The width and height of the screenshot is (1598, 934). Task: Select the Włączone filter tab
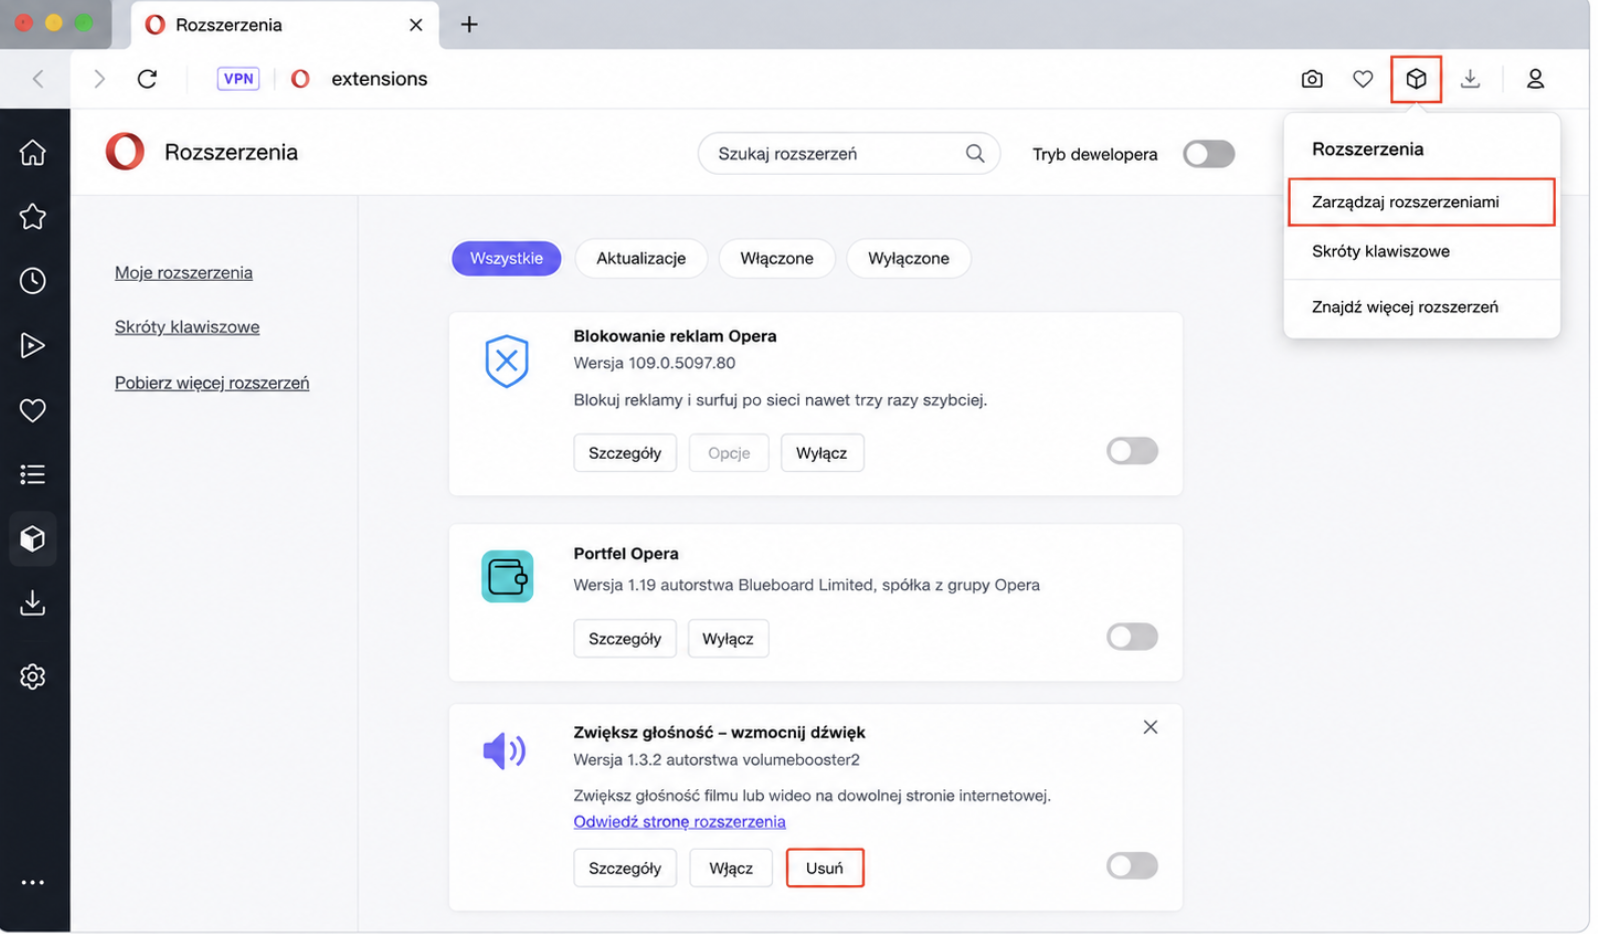pyautogui.click(x=777, y=258)
